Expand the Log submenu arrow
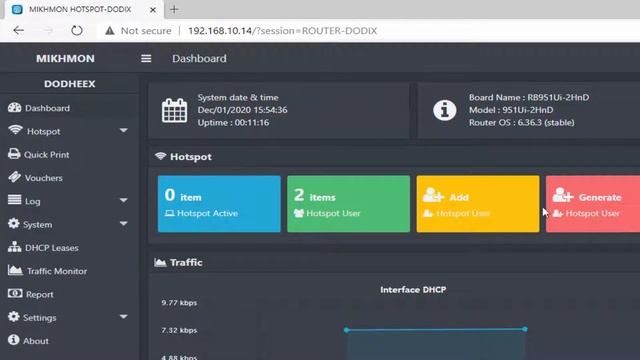Screen dimensions: 640x360 [x=124, y=200]
